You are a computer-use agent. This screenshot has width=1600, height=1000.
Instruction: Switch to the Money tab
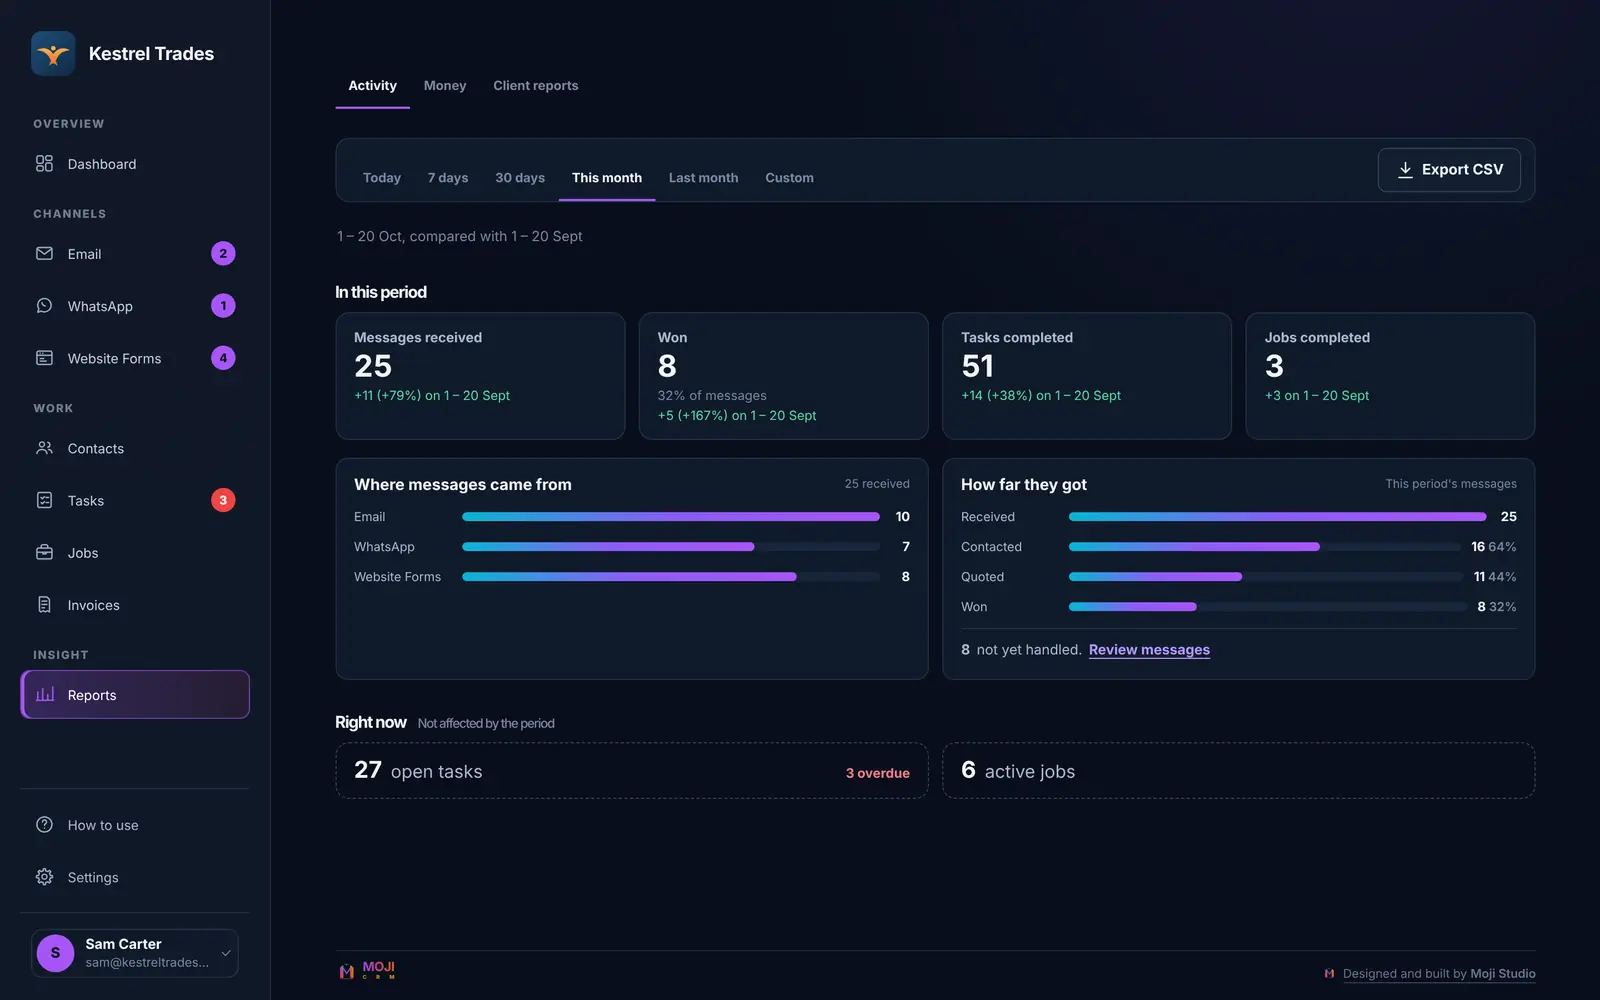point(445,86)
